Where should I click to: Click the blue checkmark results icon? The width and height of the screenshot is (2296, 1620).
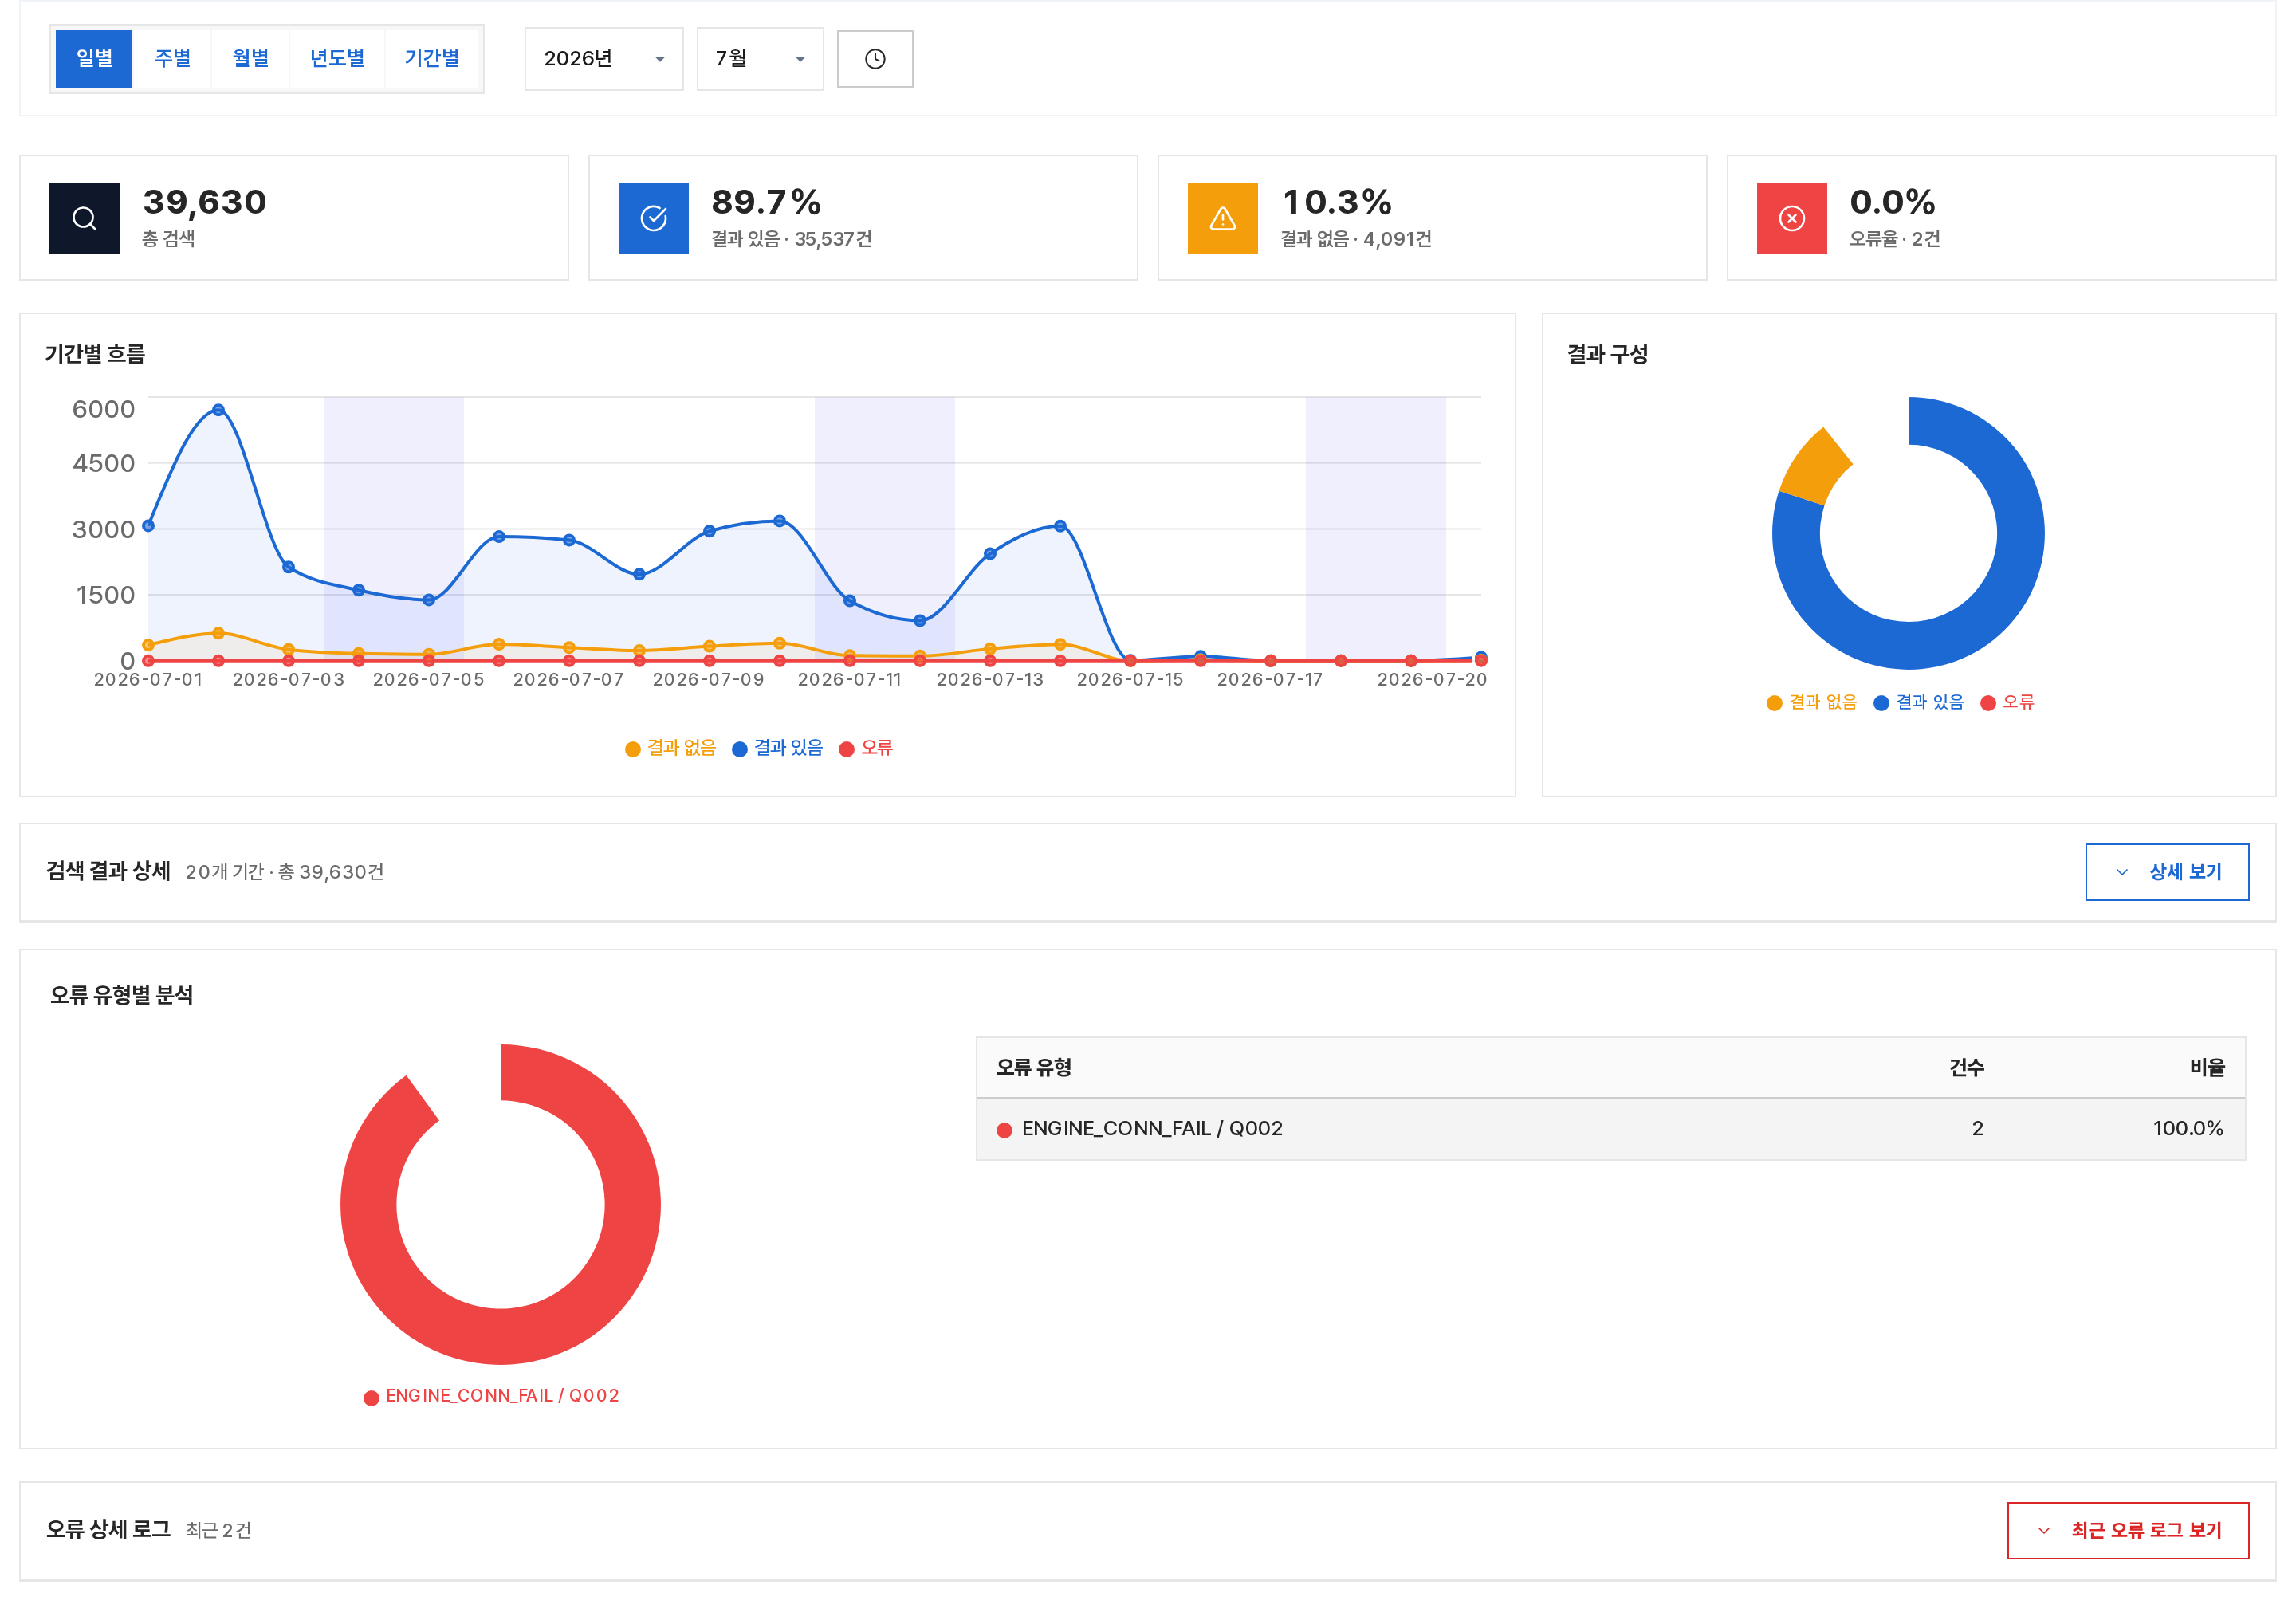point(653,218)
